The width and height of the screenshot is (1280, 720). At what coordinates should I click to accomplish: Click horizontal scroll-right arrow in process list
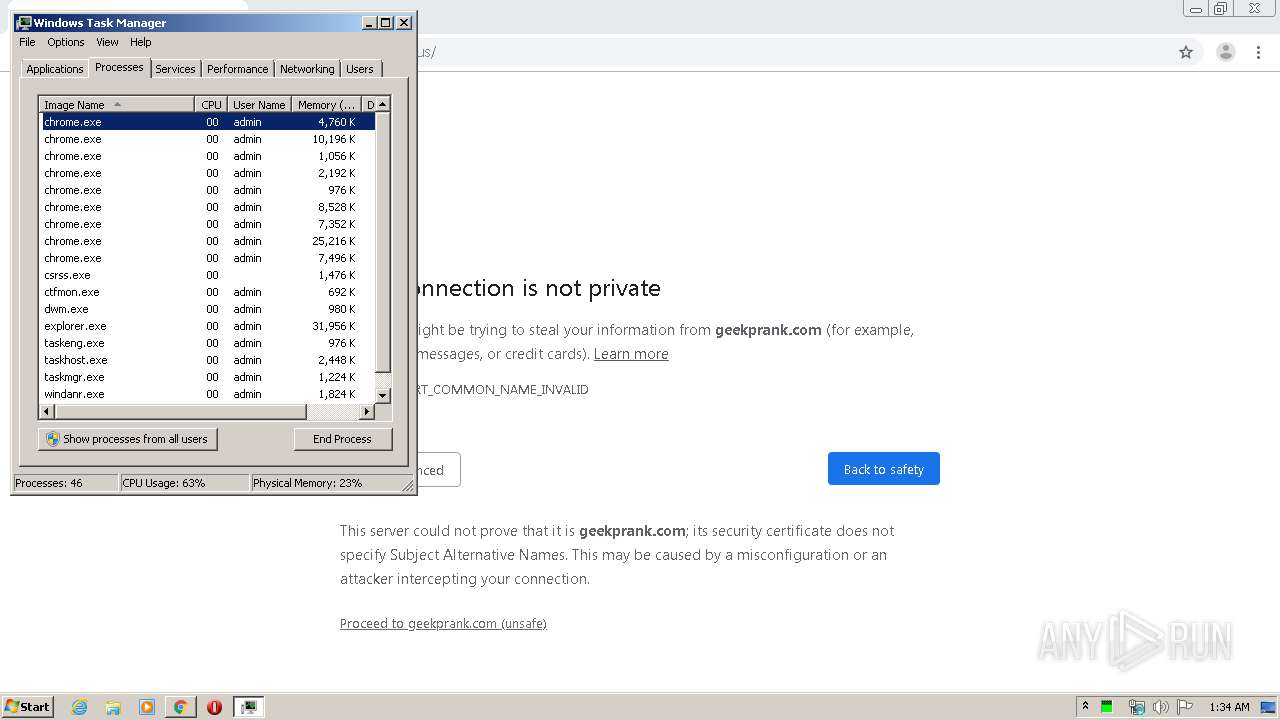click(366, 411)
